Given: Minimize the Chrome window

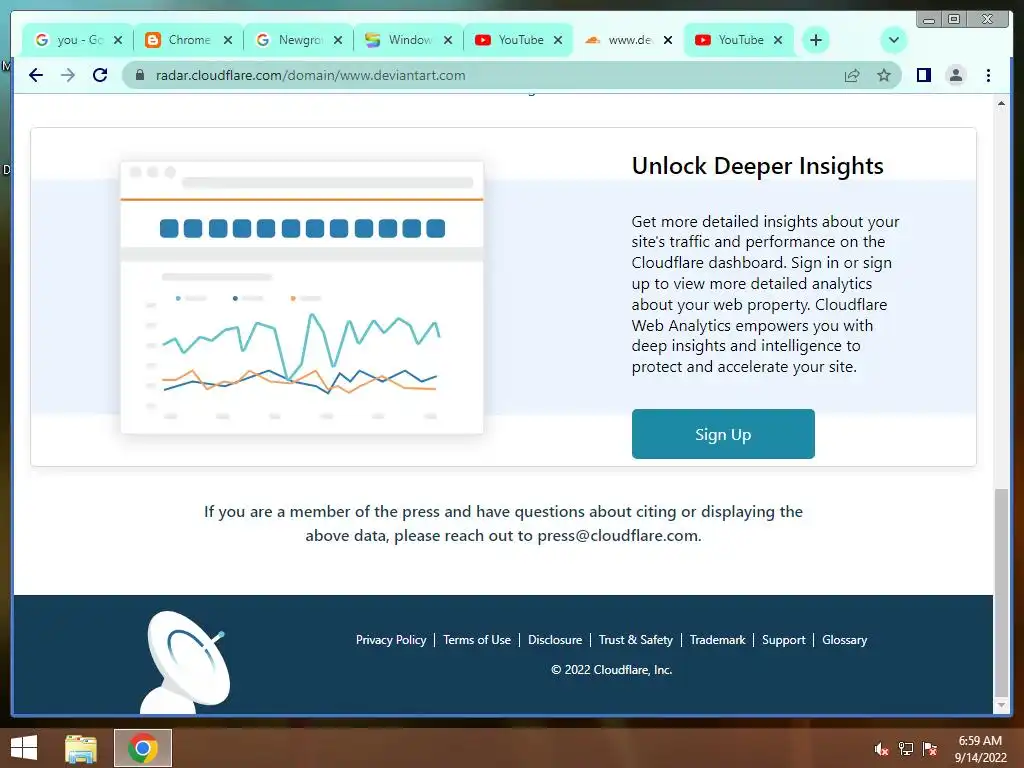Looking at the screenshot, I should coord(929,20).
